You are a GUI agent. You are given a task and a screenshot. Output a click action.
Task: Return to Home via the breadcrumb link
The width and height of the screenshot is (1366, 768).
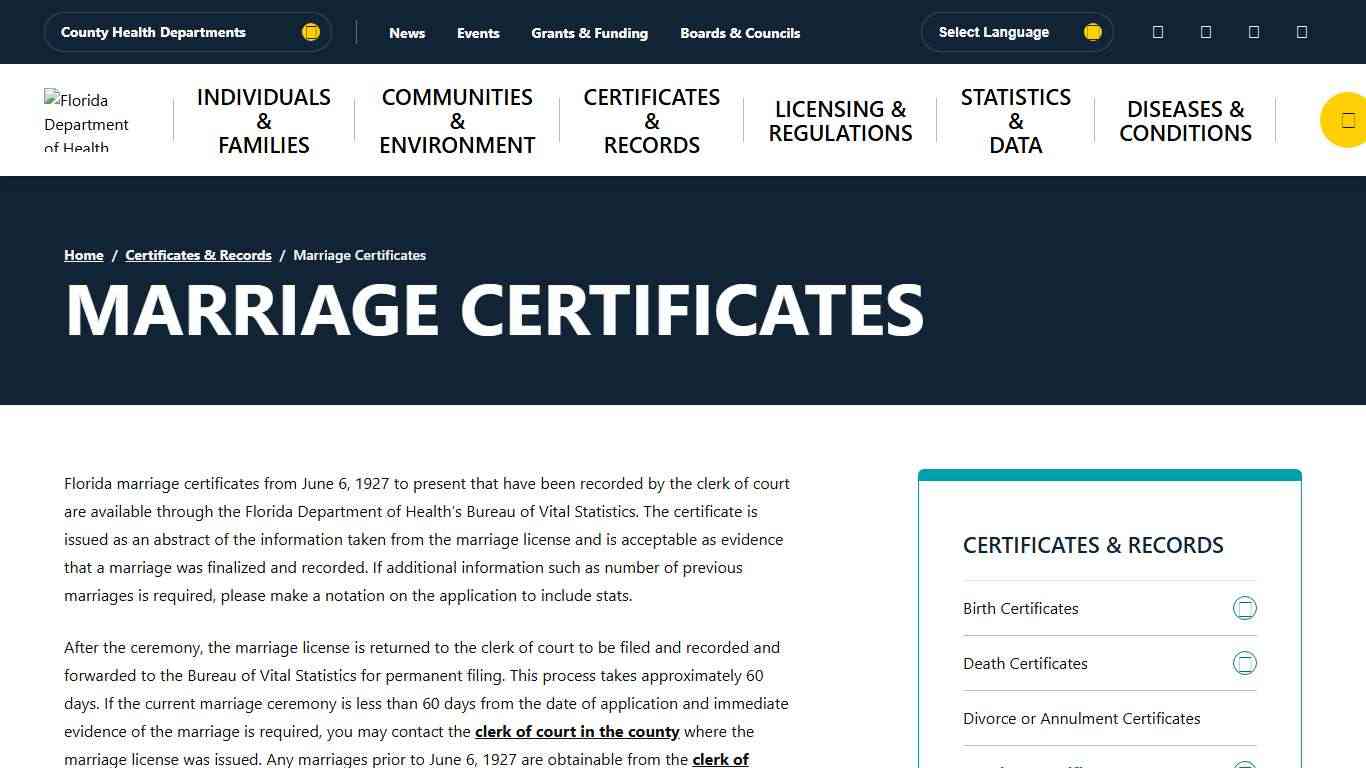pos(83,255)
